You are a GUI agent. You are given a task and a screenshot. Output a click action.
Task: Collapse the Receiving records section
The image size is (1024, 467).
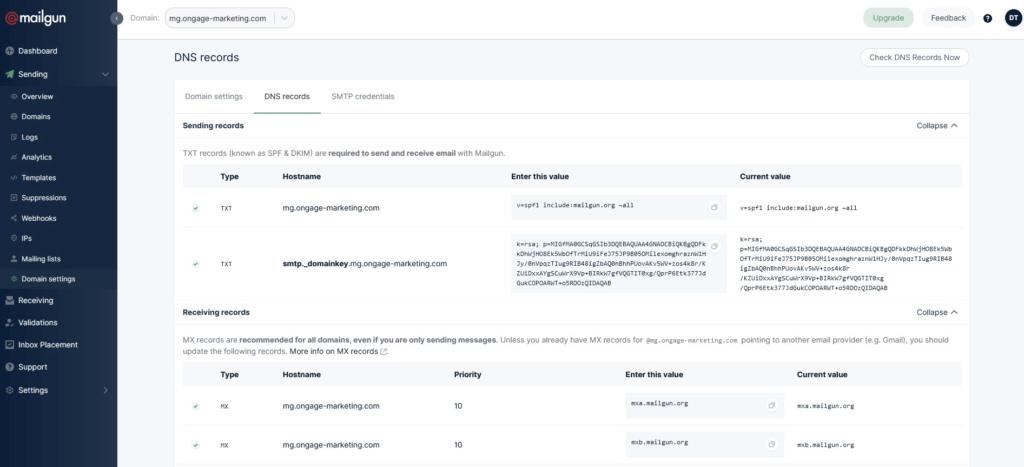937,312
